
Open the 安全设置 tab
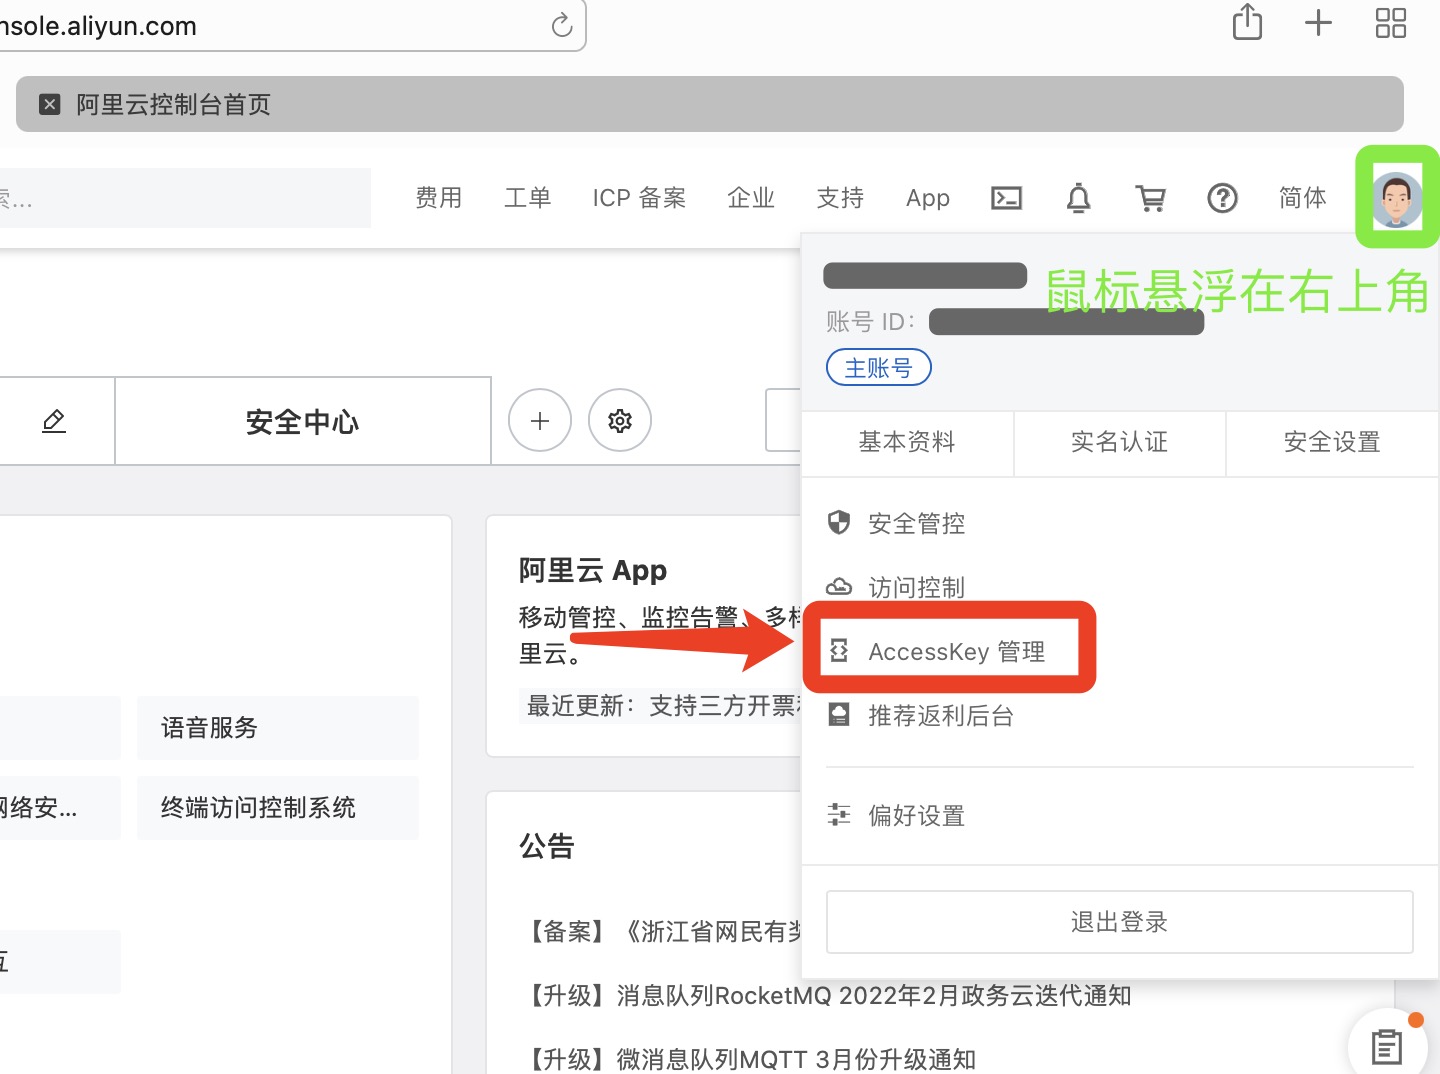[x=1332, y=442]
